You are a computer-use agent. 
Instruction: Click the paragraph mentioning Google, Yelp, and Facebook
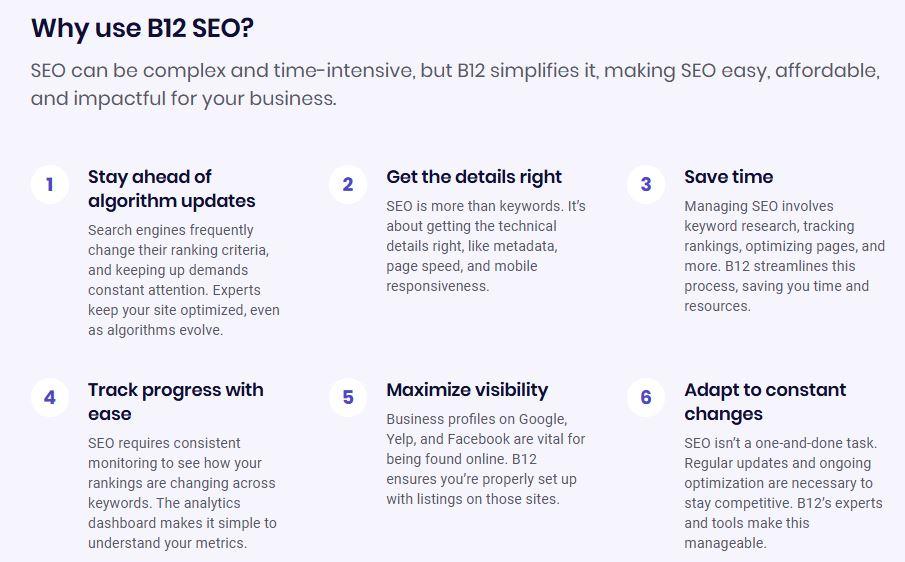(486, 459)
